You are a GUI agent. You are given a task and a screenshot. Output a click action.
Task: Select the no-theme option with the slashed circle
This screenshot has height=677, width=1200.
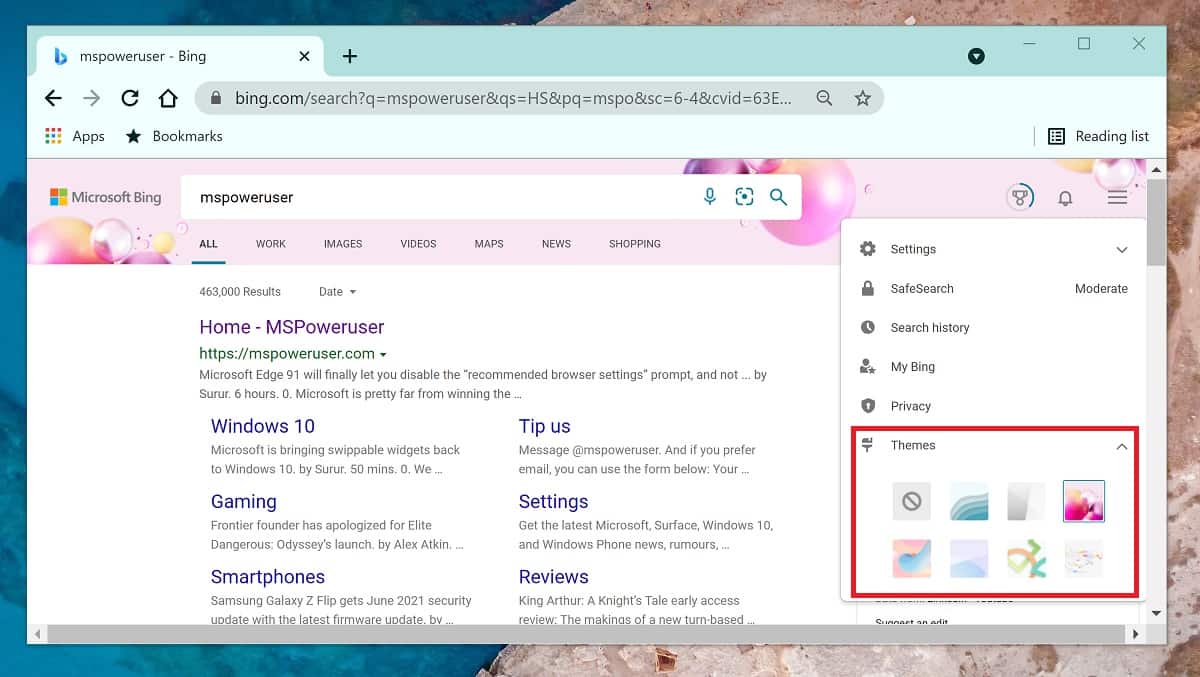tap(912, 501)
